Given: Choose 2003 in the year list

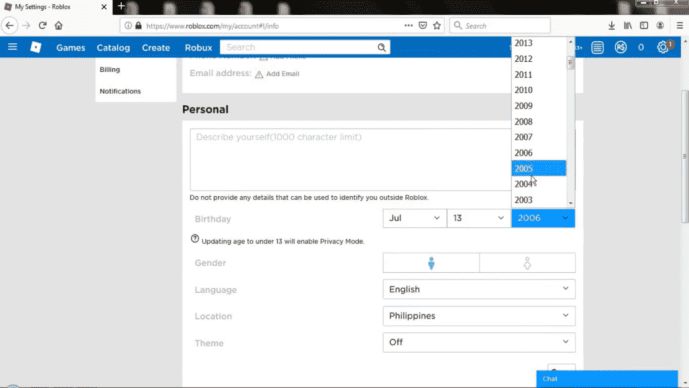Looking at the screenshot, I should pyautogui.click(x=539, y=200).
